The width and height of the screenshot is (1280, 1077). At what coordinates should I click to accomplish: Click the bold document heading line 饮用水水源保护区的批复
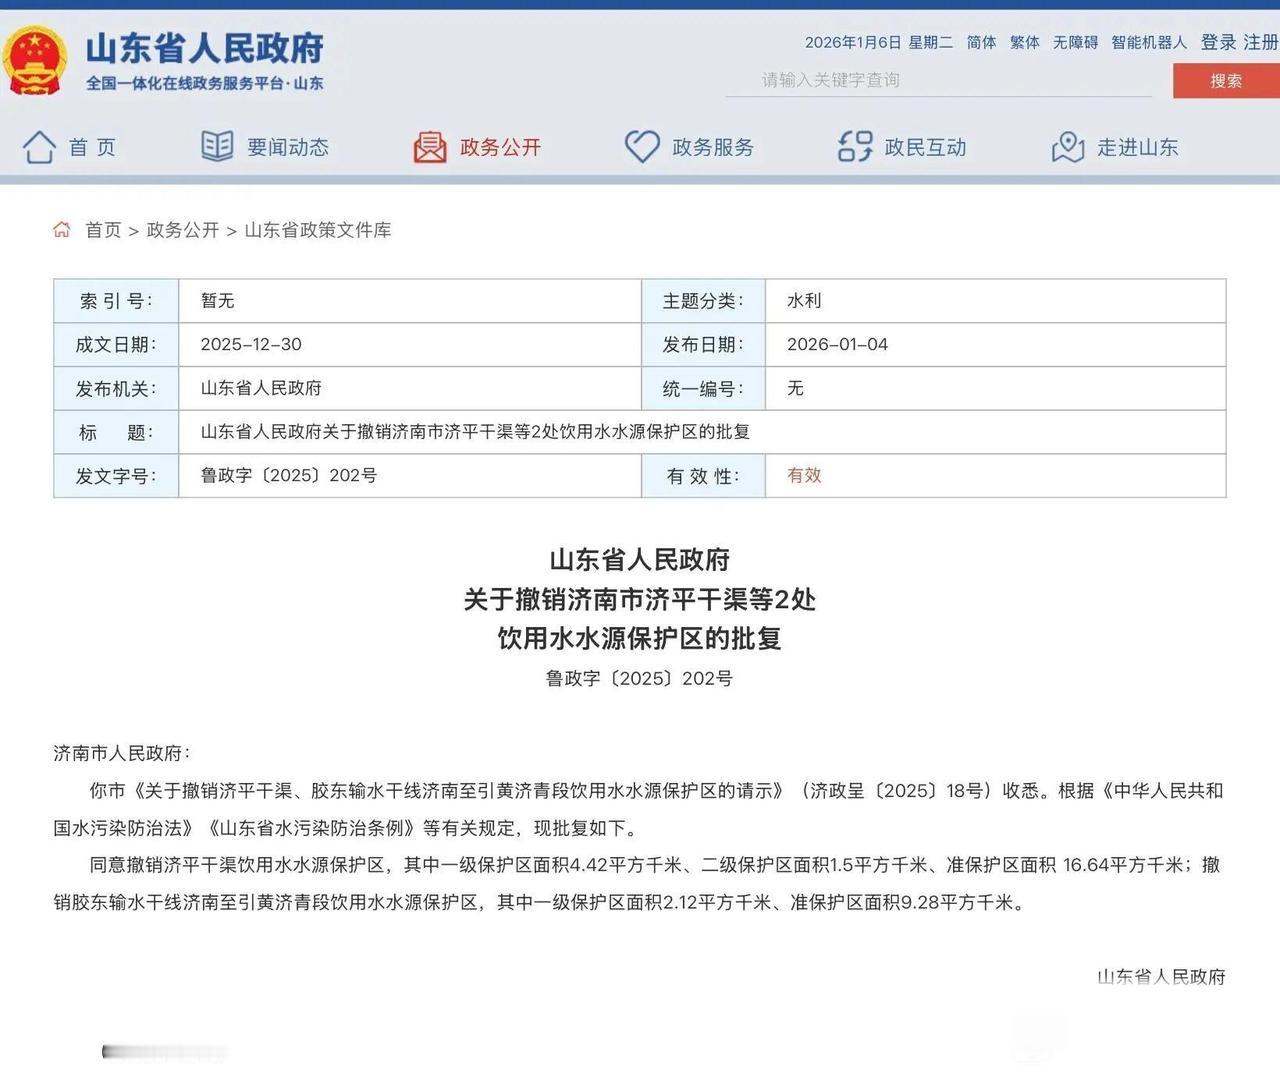click(x=640, y=638)
